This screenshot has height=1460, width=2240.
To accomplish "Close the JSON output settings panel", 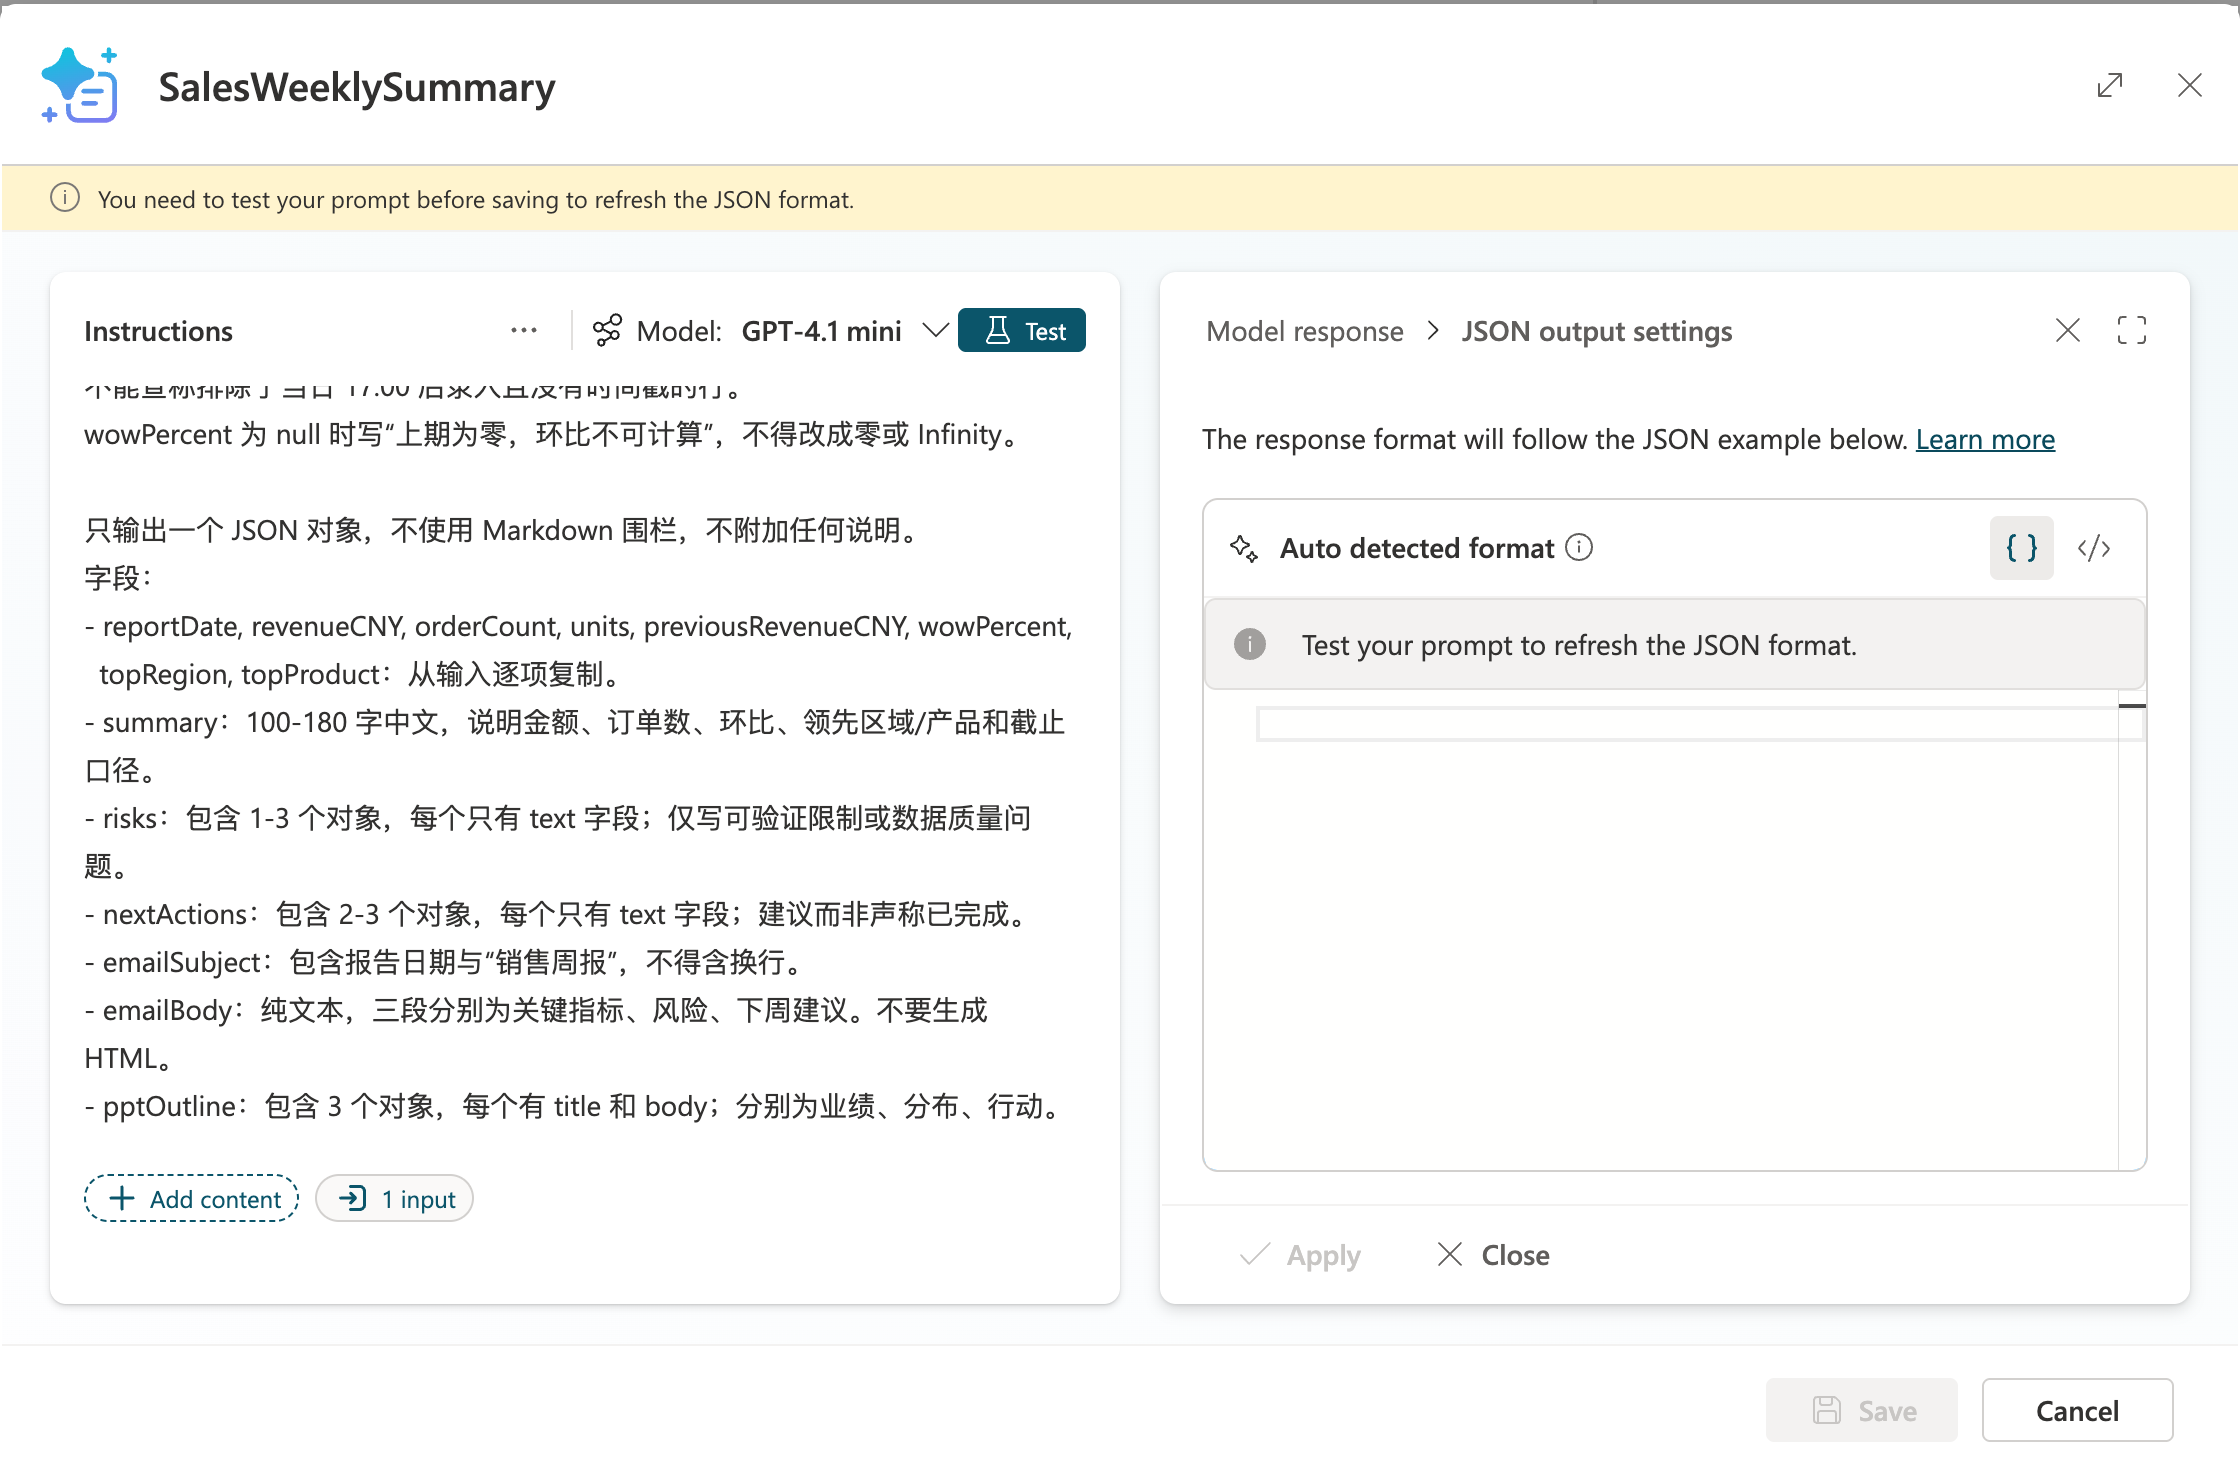I will click(x=2067, y=330).
